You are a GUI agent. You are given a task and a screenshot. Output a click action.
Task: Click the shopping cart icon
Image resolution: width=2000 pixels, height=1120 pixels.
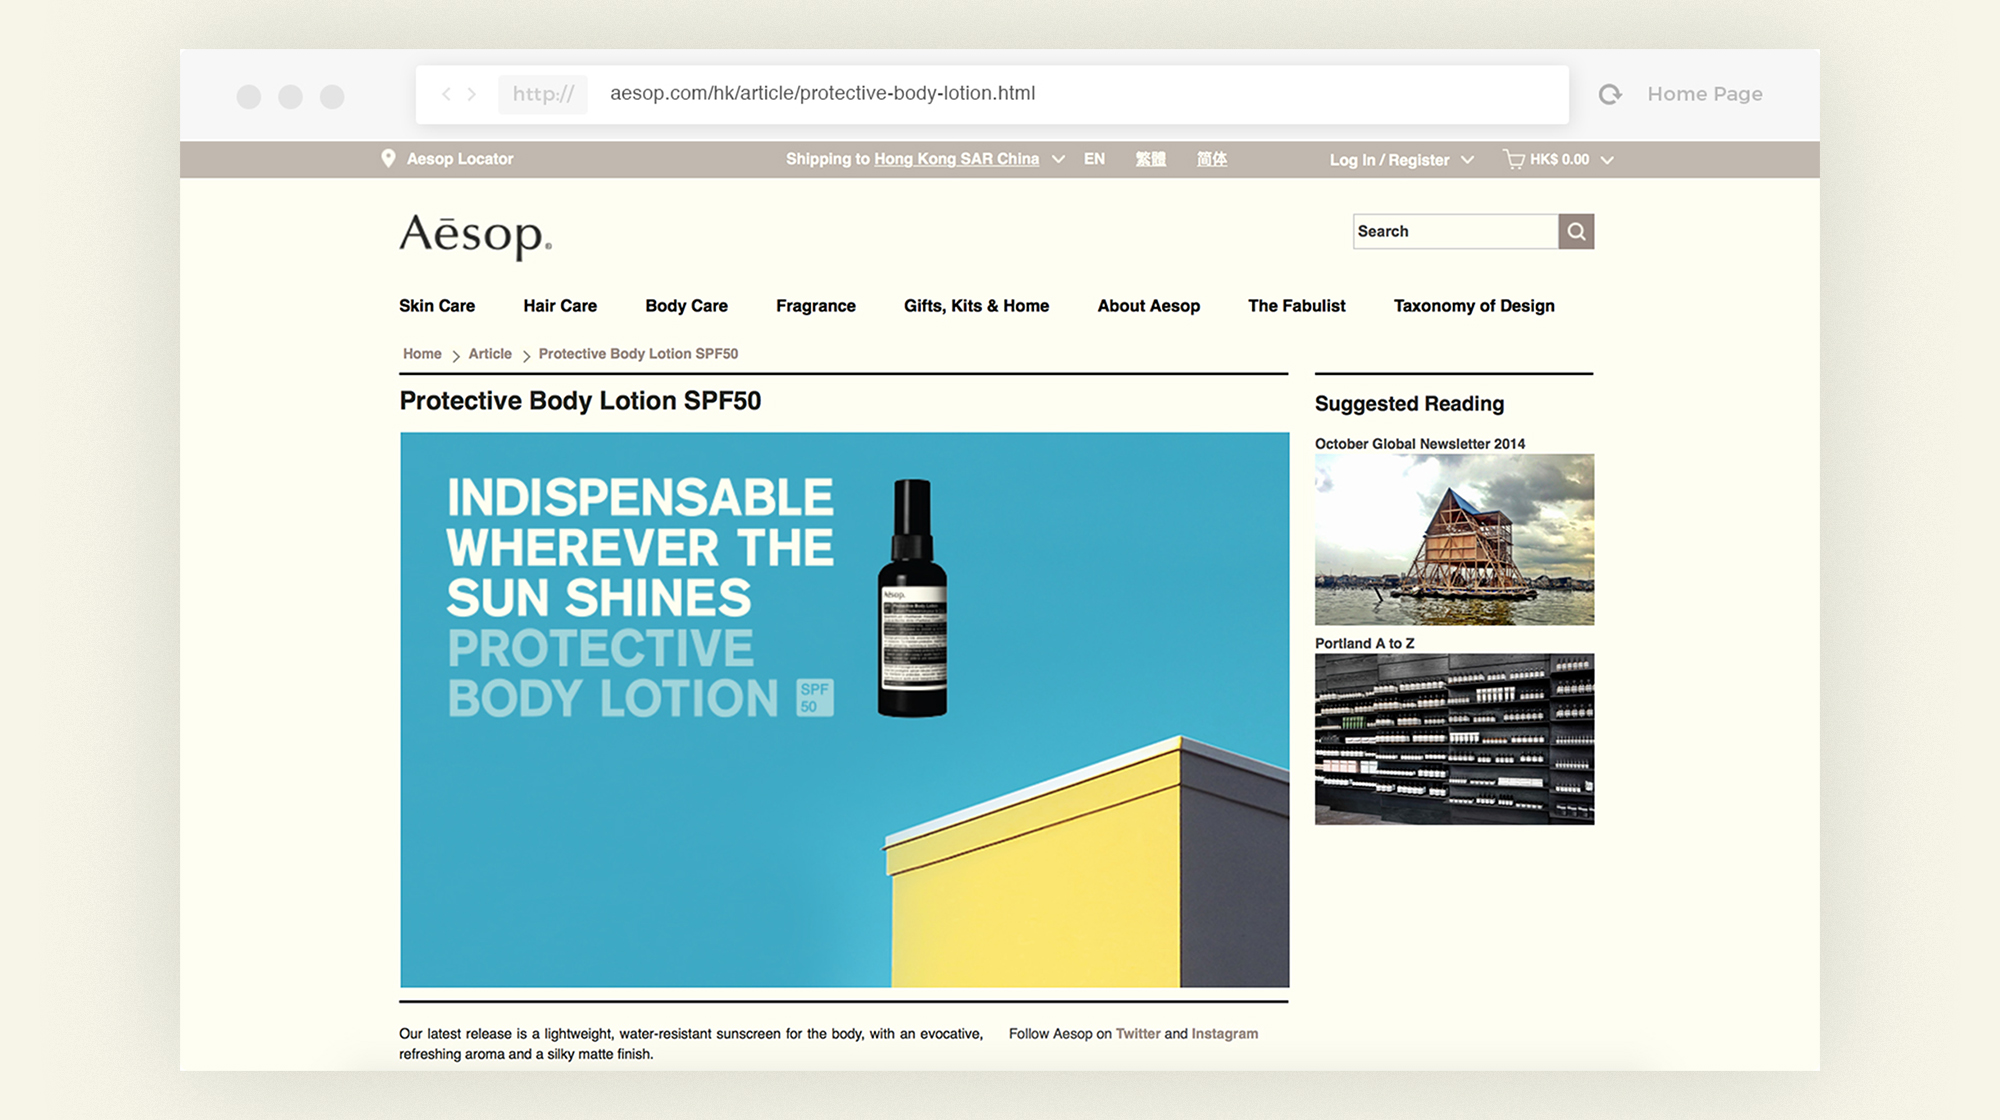click(1514, 159)
